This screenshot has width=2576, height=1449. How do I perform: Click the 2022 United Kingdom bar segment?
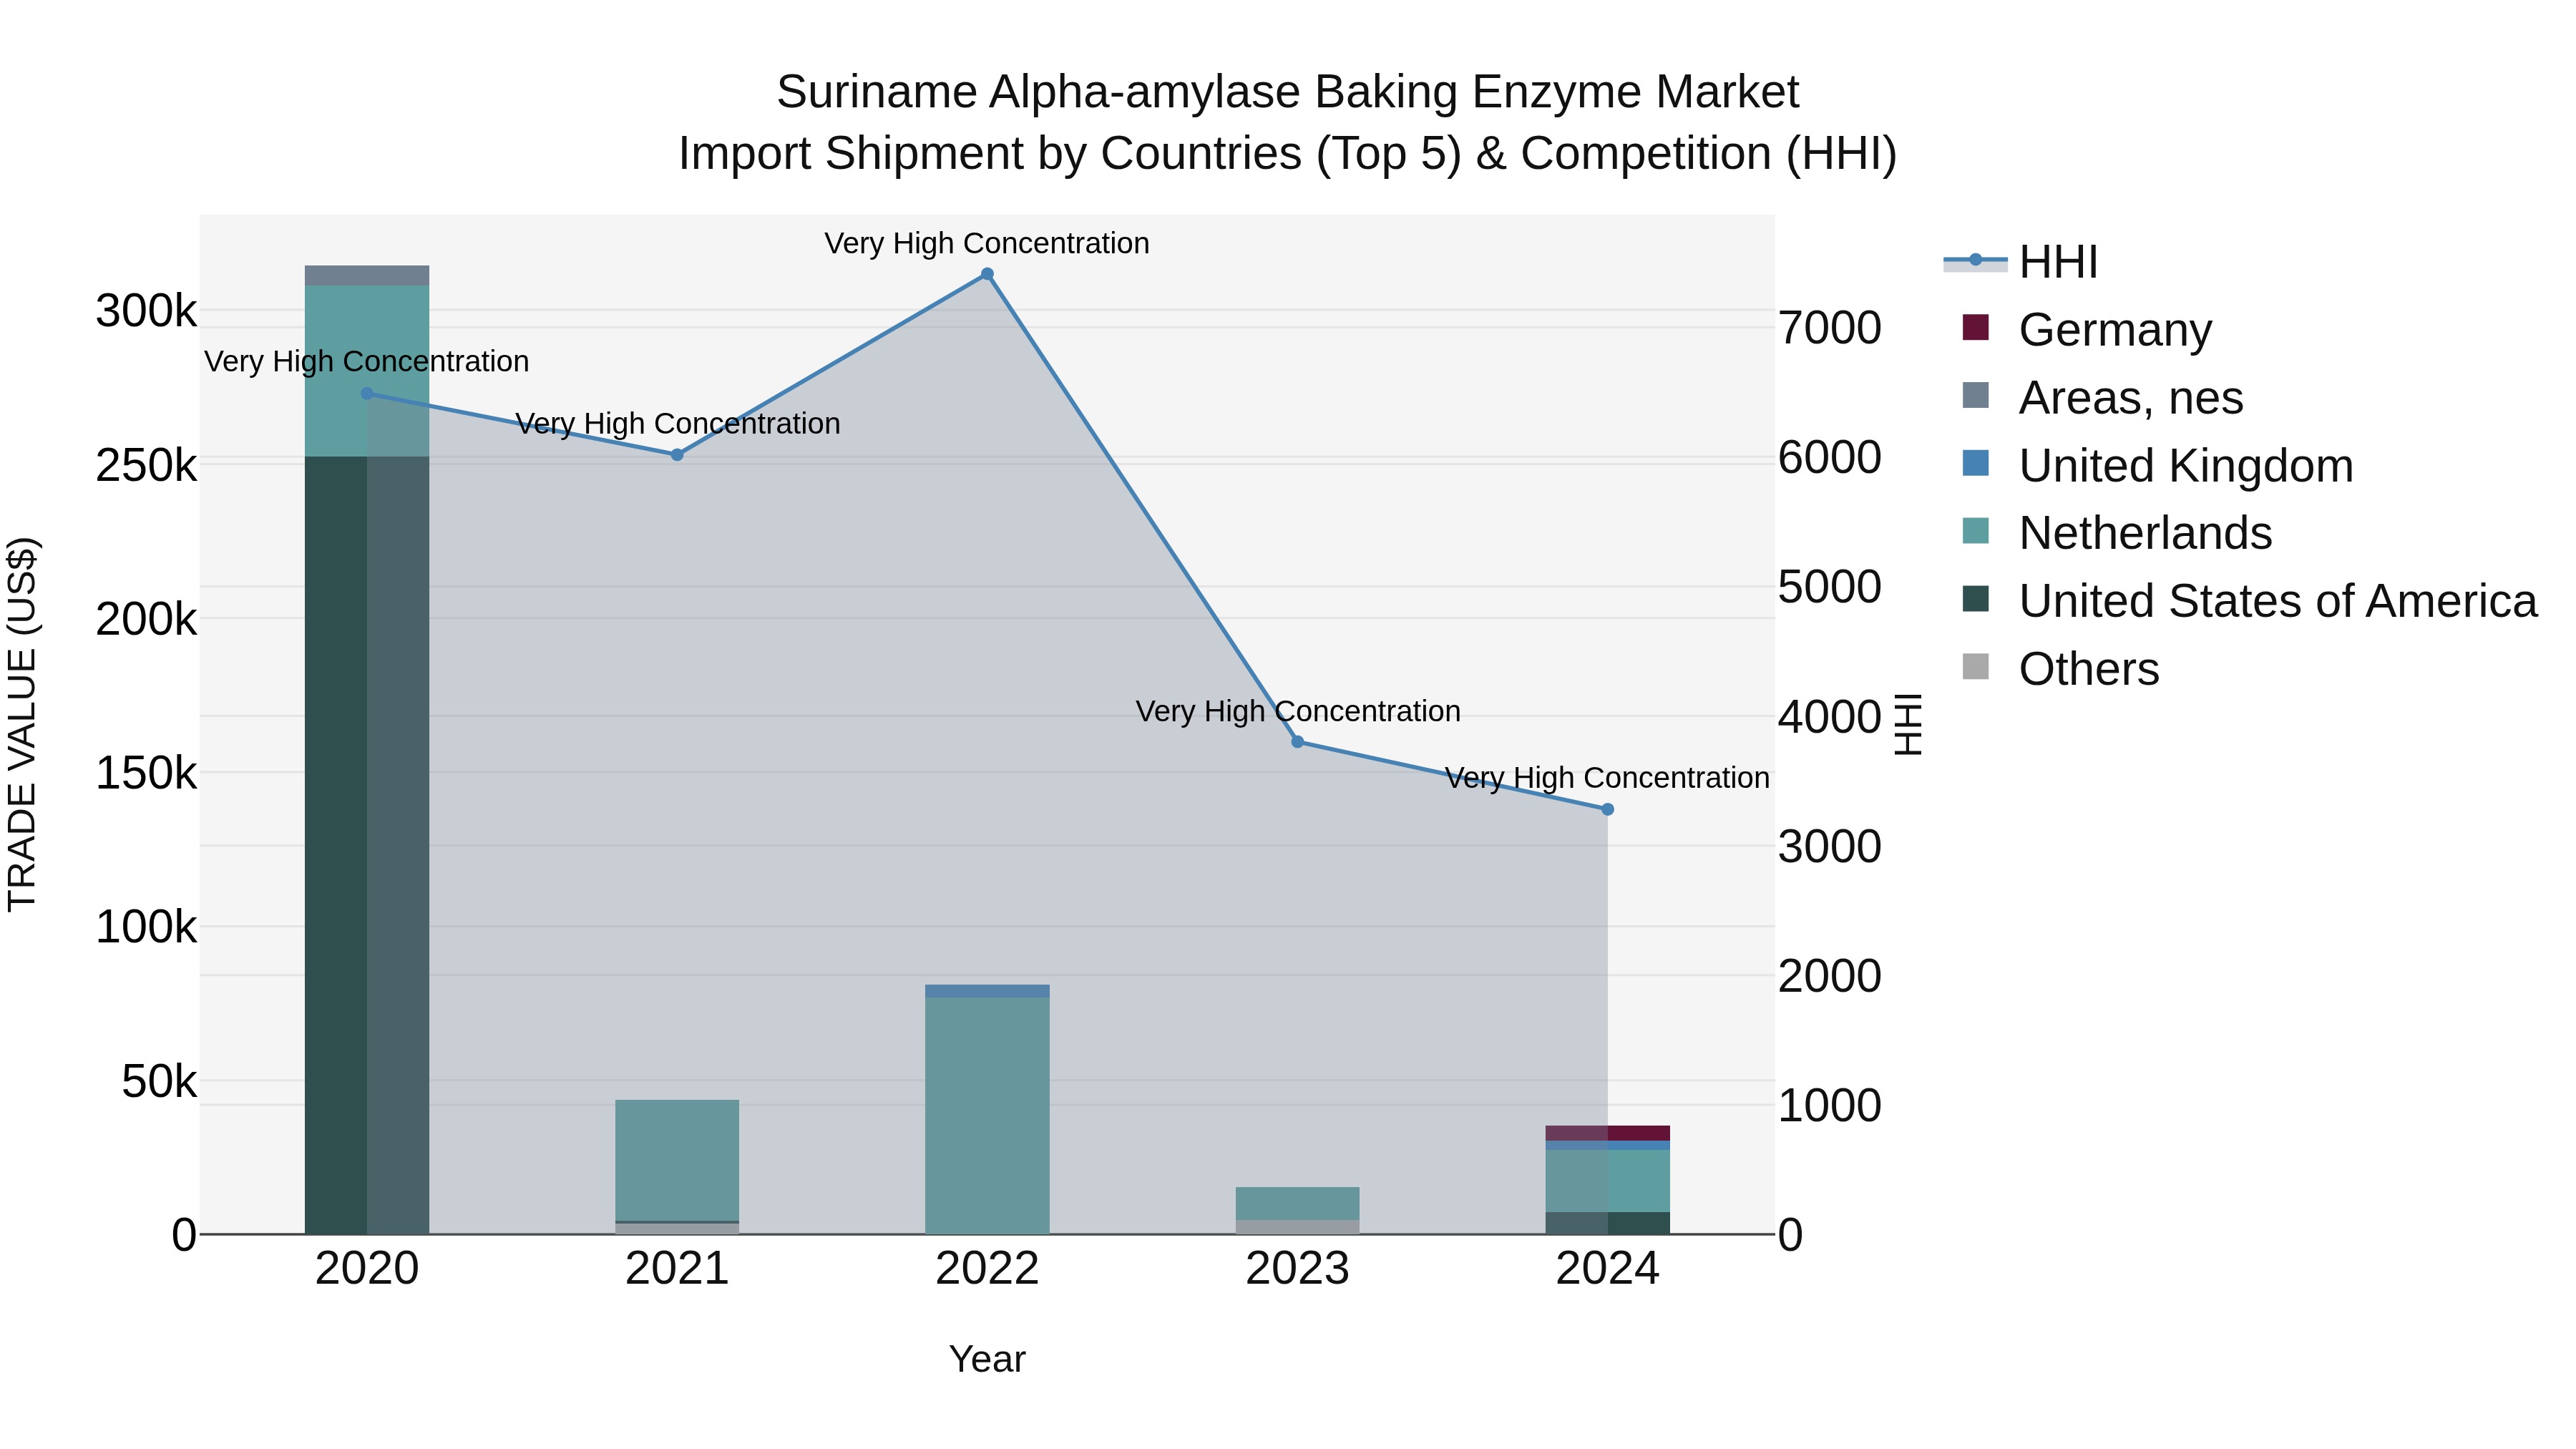[x=987, y=991]
